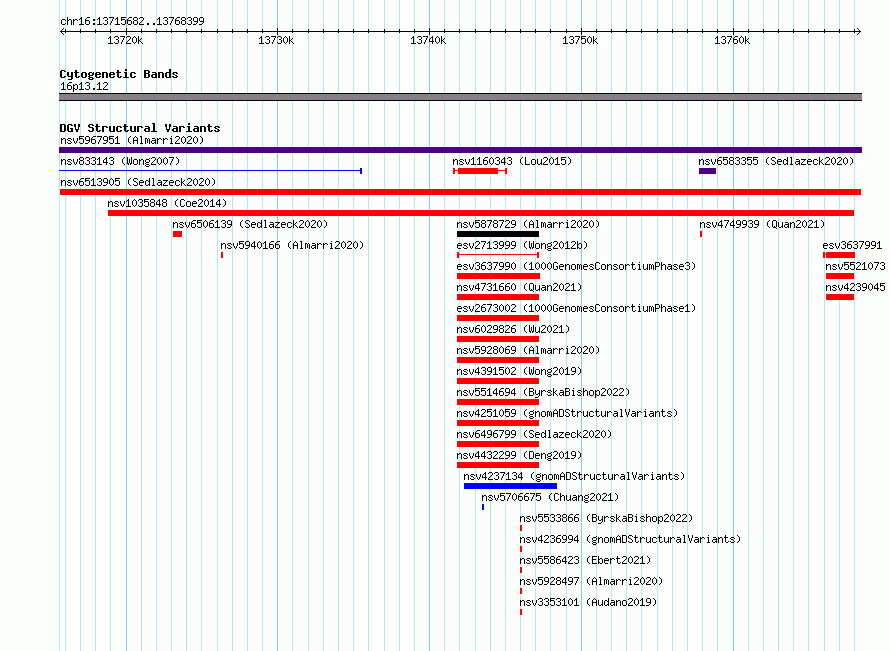The width and height of the screenshot is (890, 651).
Task: Open nsv6029826 (Wu2021) label
Action: (513, 329)
